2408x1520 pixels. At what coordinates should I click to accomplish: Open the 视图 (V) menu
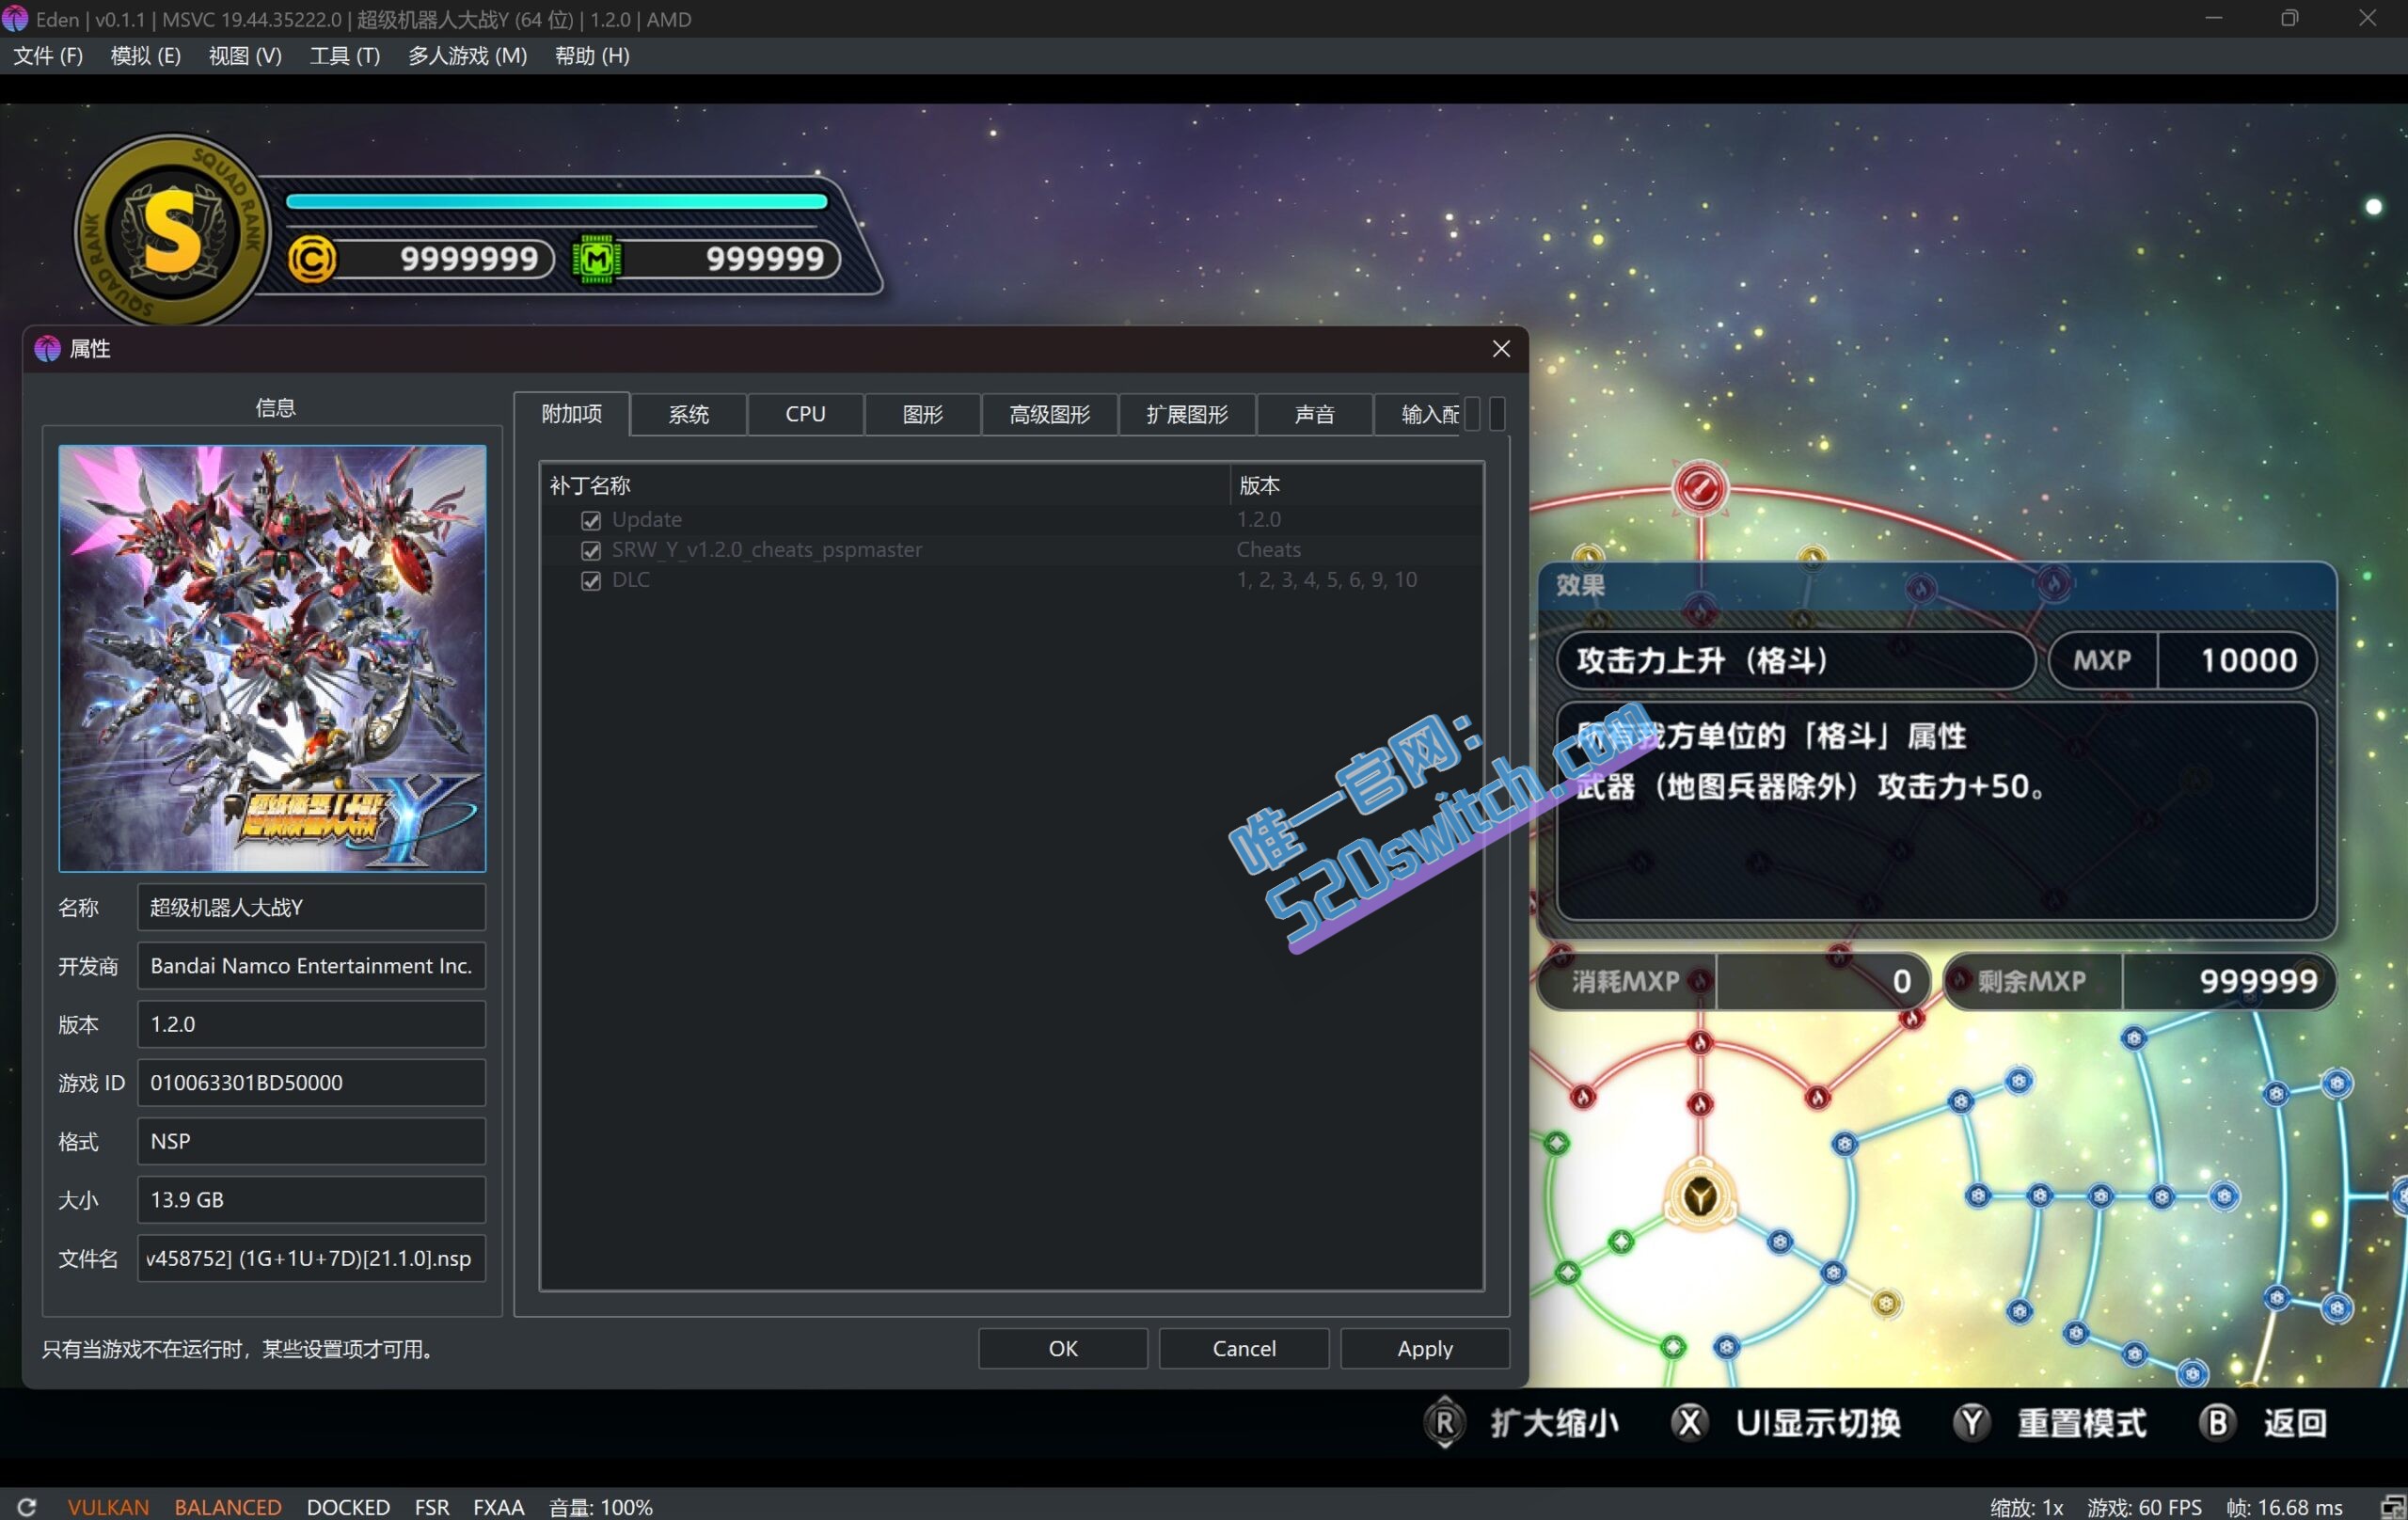click(x=245, y=56)
